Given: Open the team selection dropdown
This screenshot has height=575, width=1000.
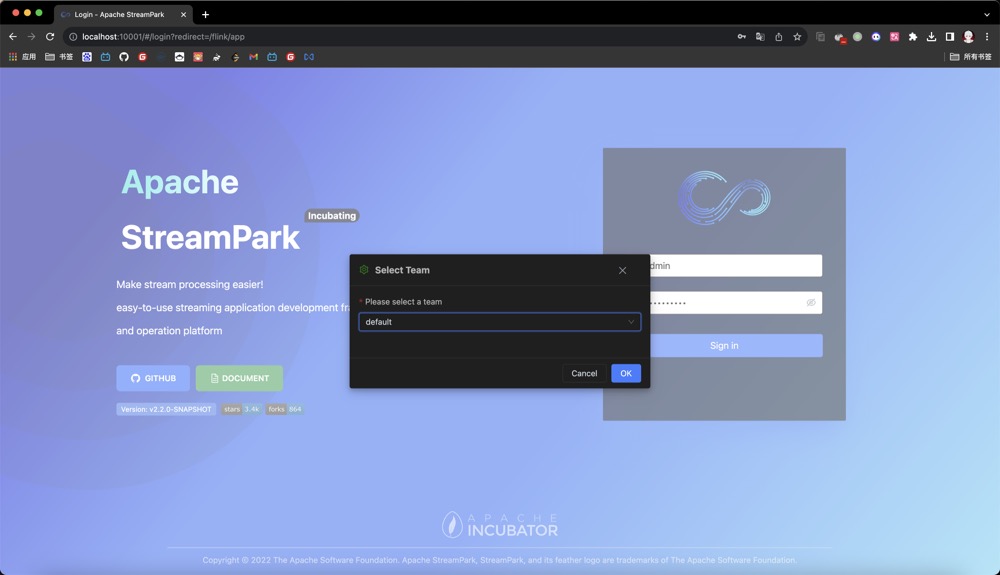Looking at the screenshot, I should click(499, 322).
